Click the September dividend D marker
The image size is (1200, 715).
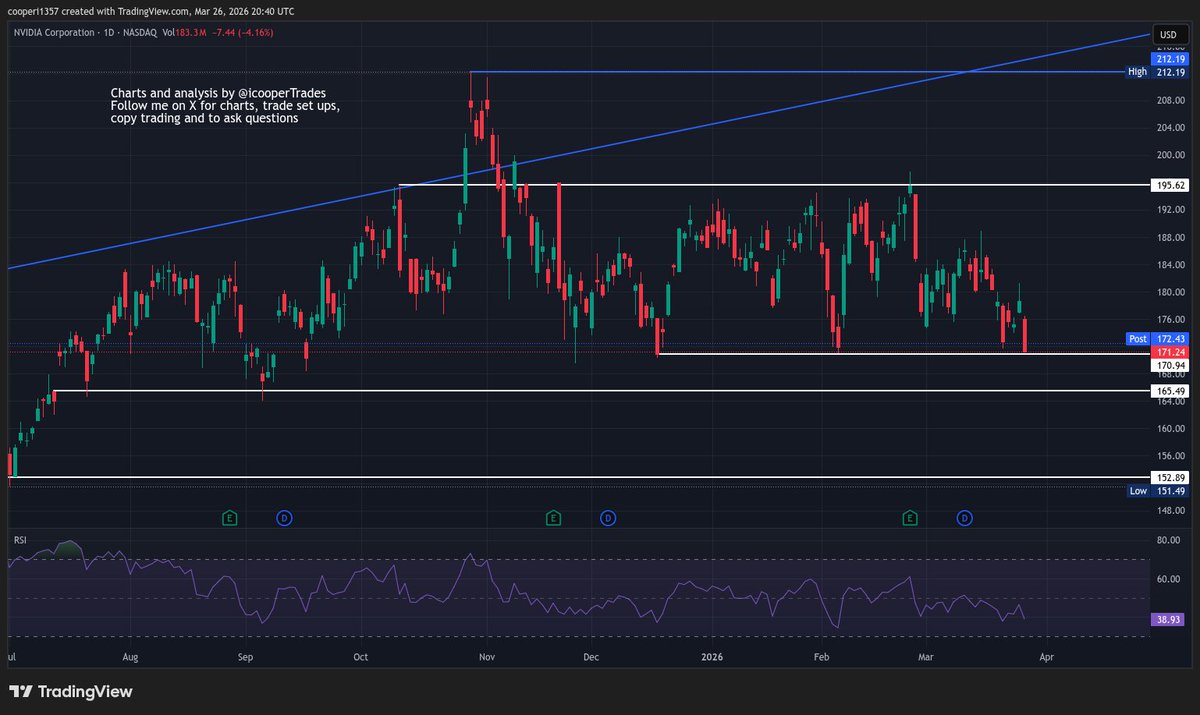pyautogui.click(x=285, y=518)
